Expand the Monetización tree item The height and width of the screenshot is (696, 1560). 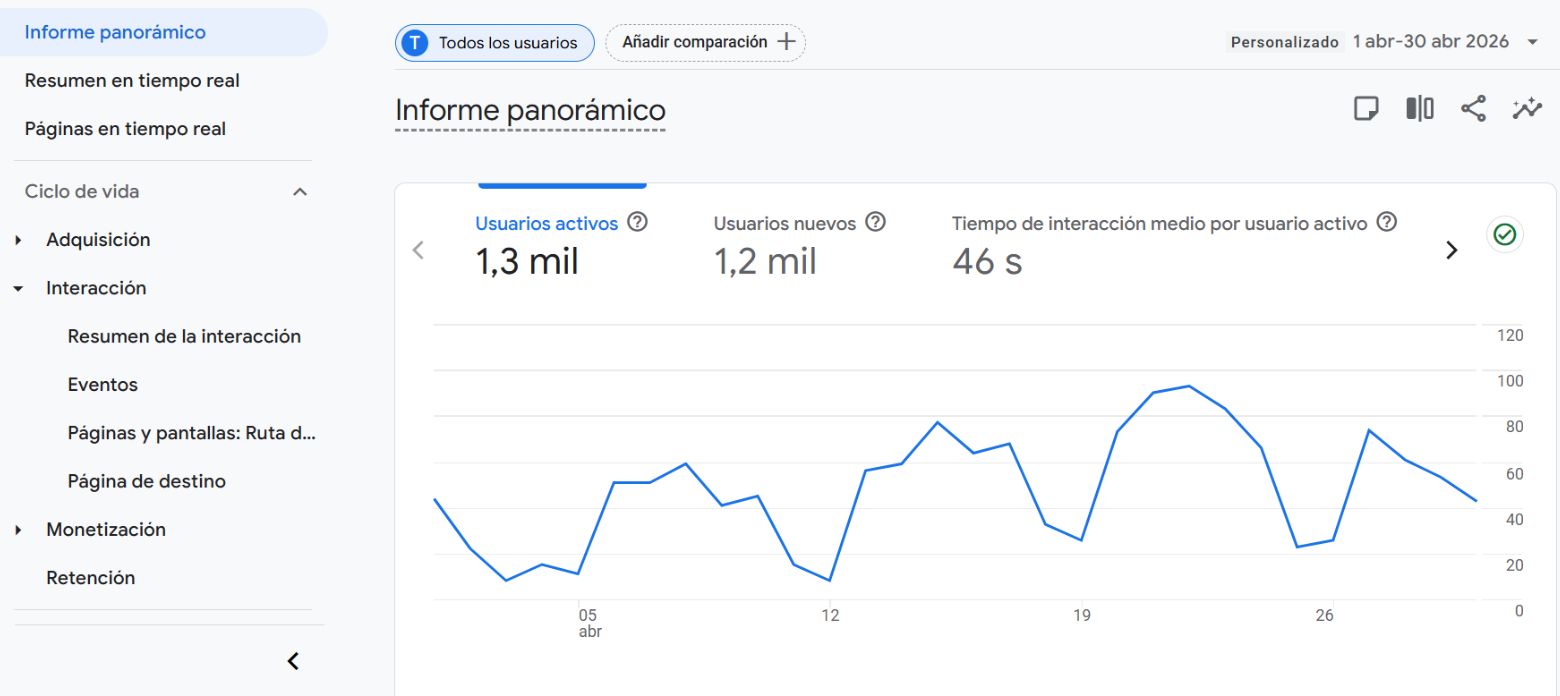click(18, 530)
